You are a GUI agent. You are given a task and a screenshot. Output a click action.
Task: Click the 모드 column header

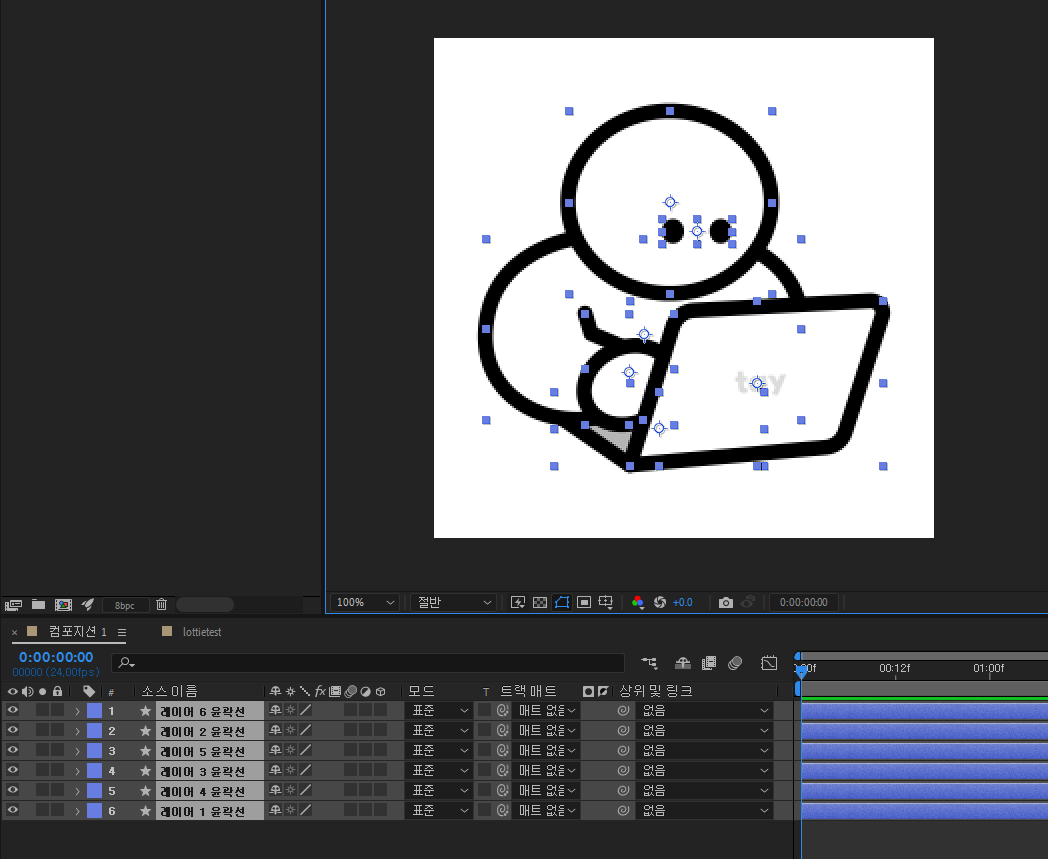coord(421,691)
